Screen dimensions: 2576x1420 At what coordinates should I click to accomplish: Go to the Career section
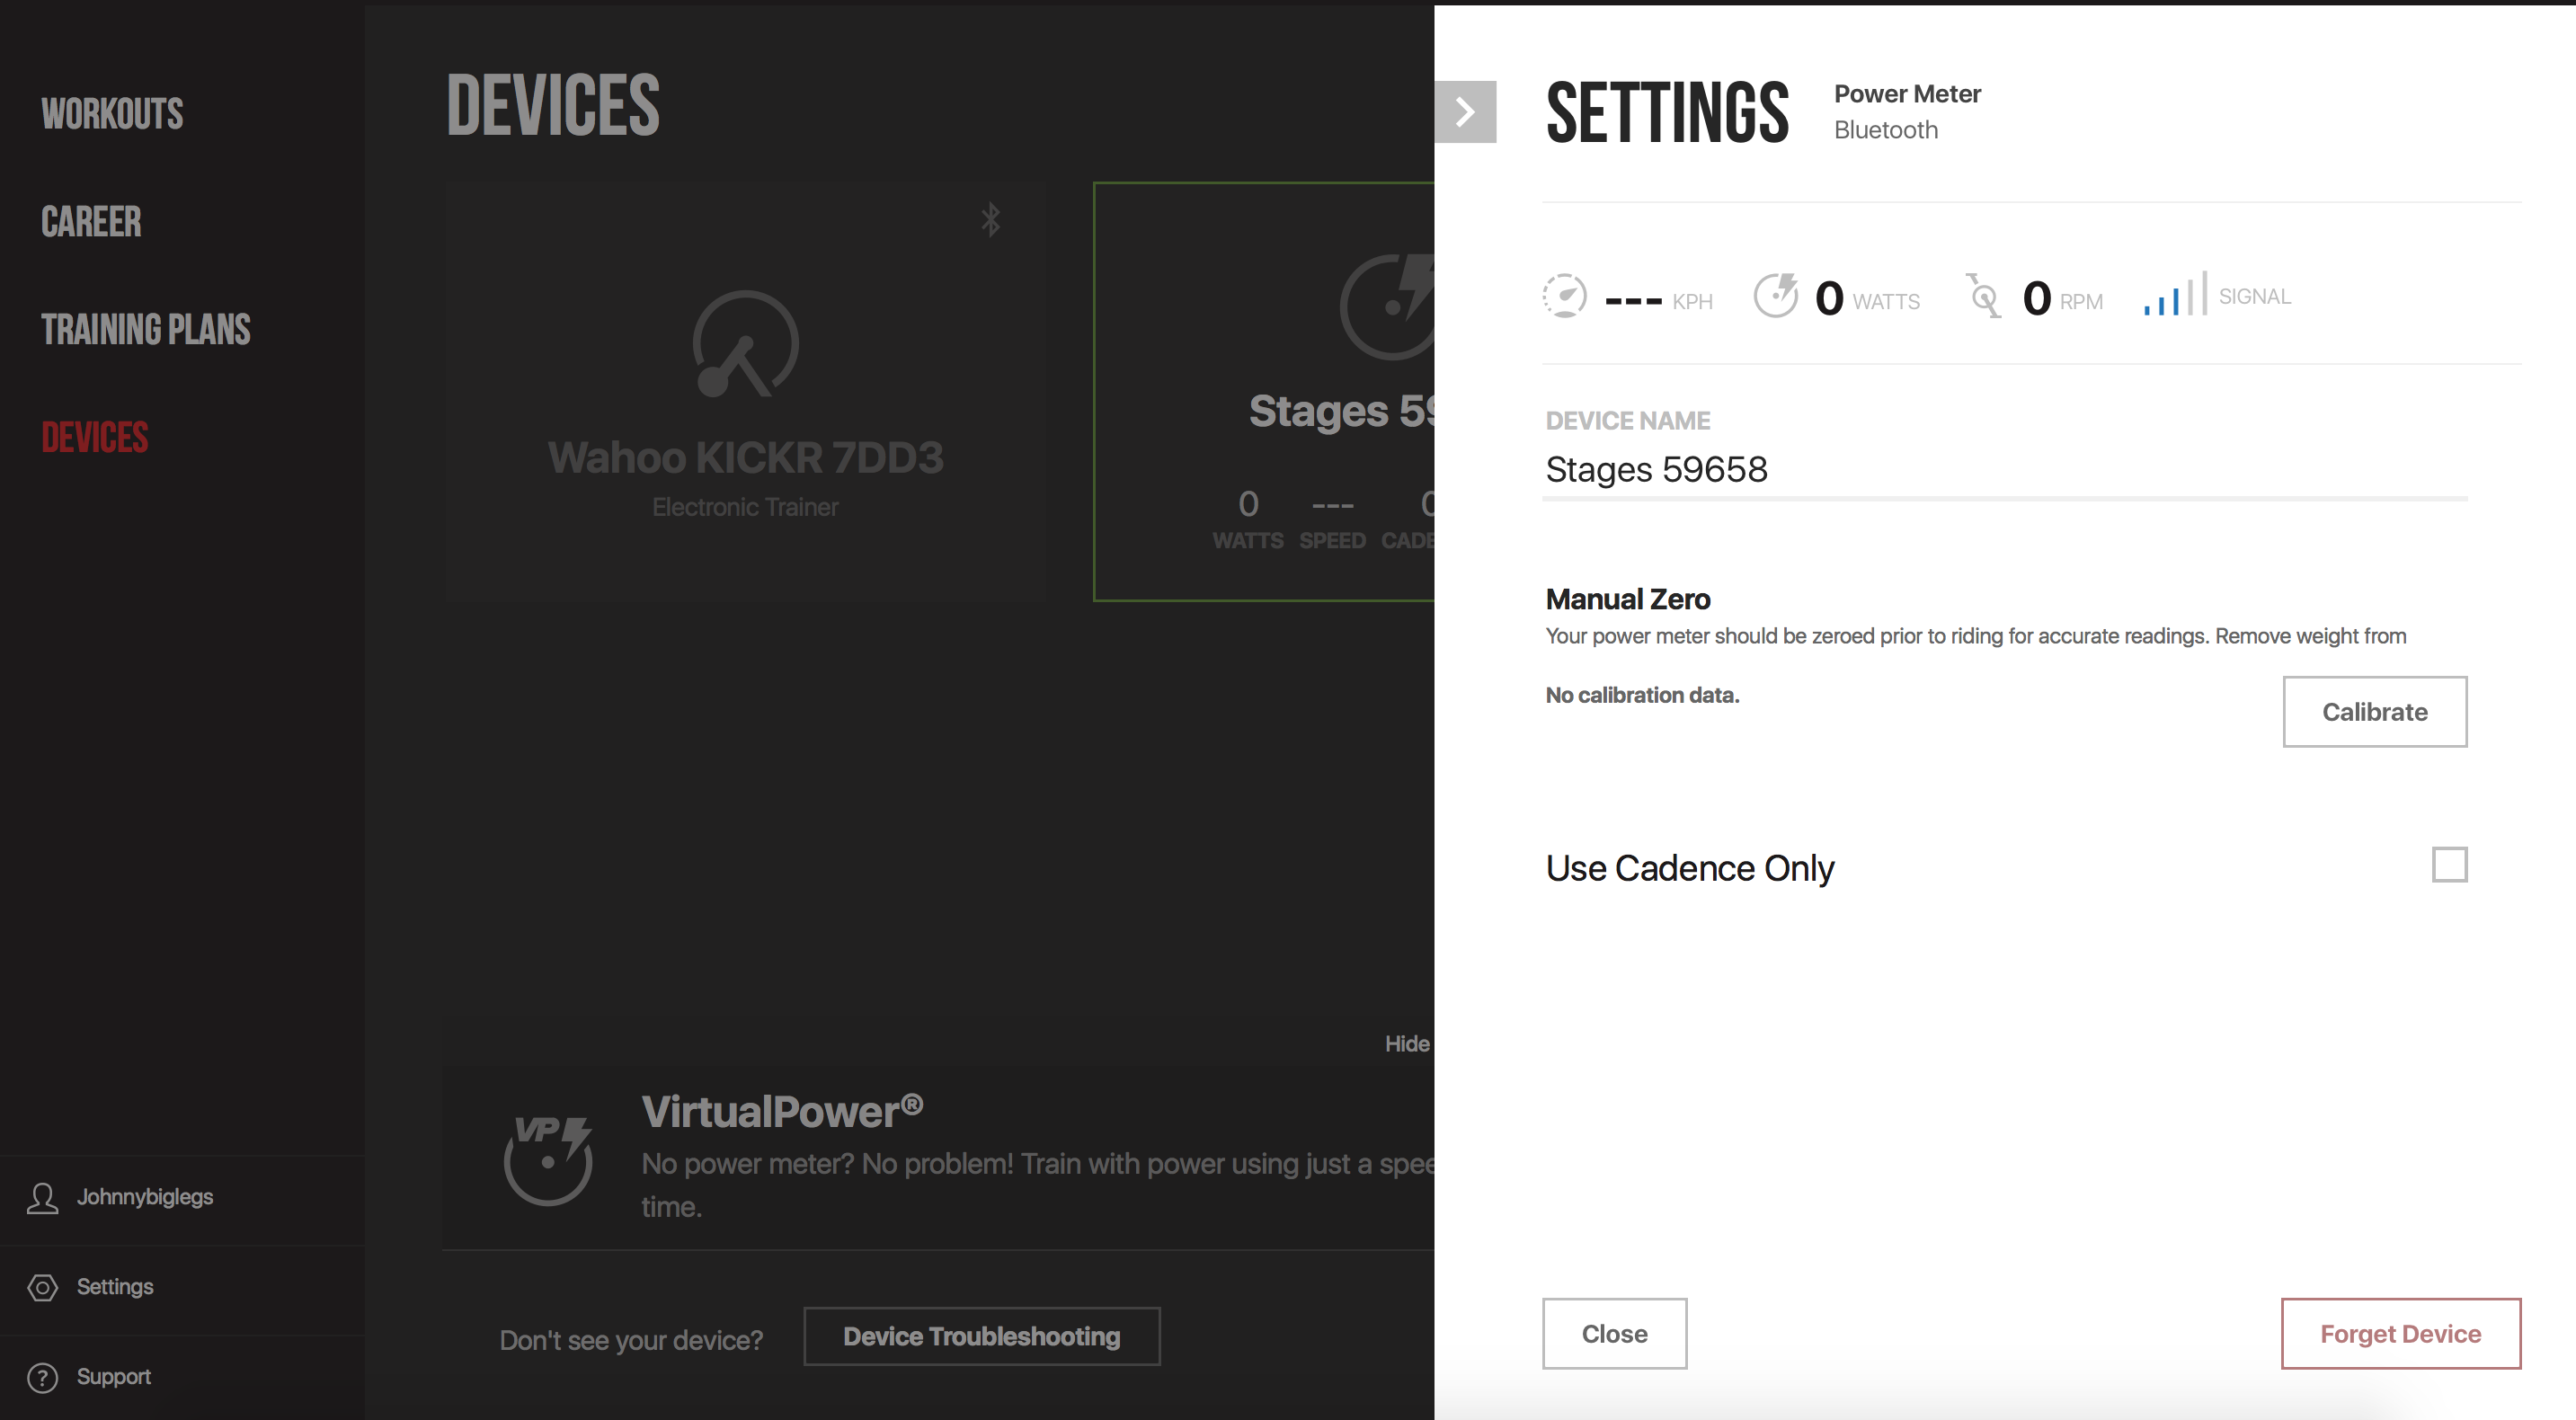(x=91, y=222)
